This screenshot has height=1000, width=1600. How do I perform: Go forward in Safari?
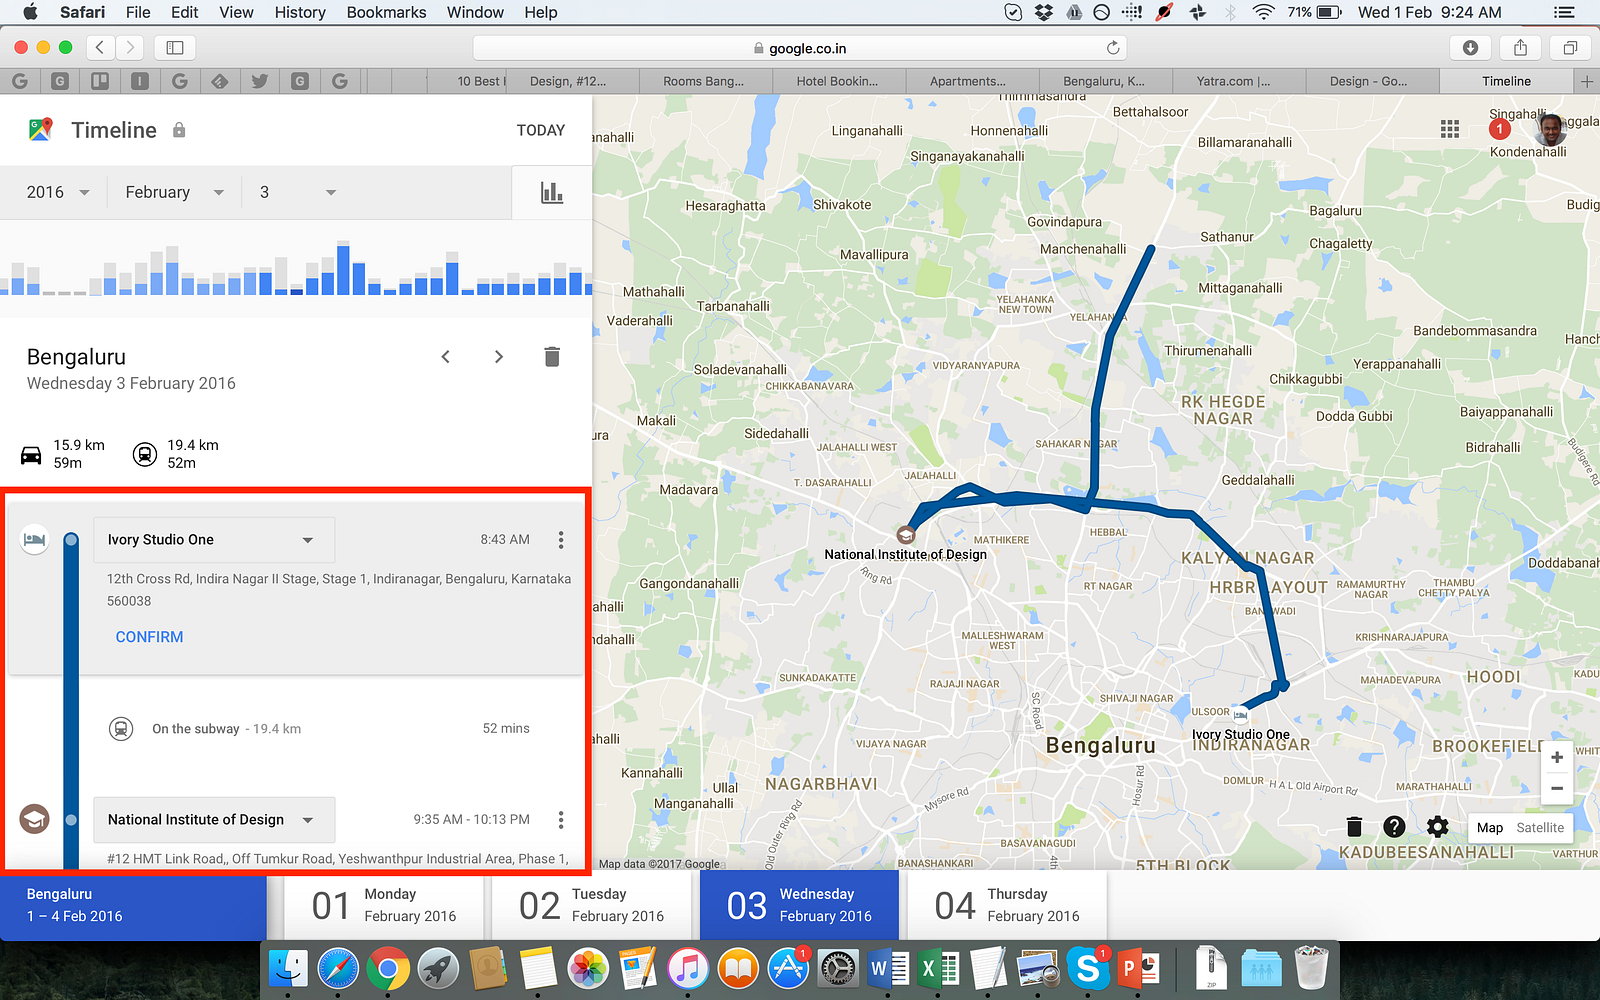click(x=129, y=47)
